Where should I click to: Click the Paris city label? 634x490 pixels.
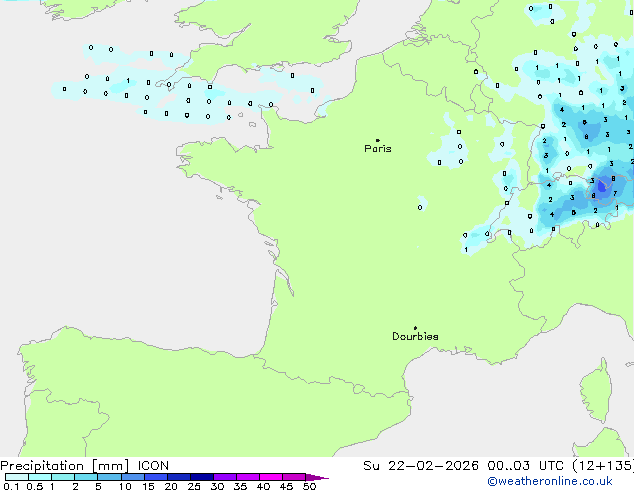(378, 149)
